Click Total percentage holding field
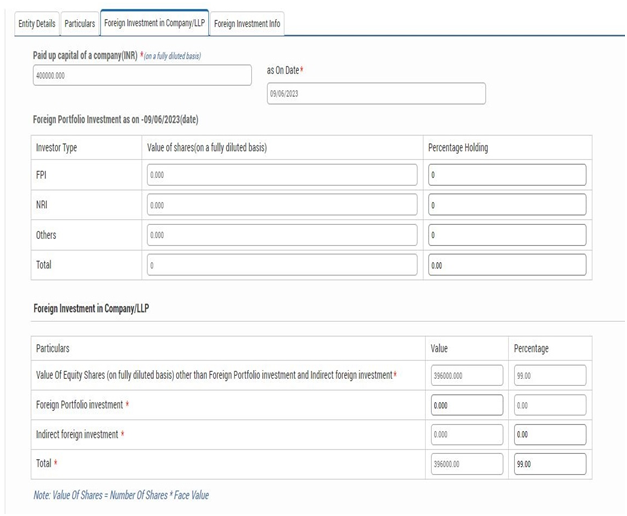627x516 pixels. (x=506, y=266)
